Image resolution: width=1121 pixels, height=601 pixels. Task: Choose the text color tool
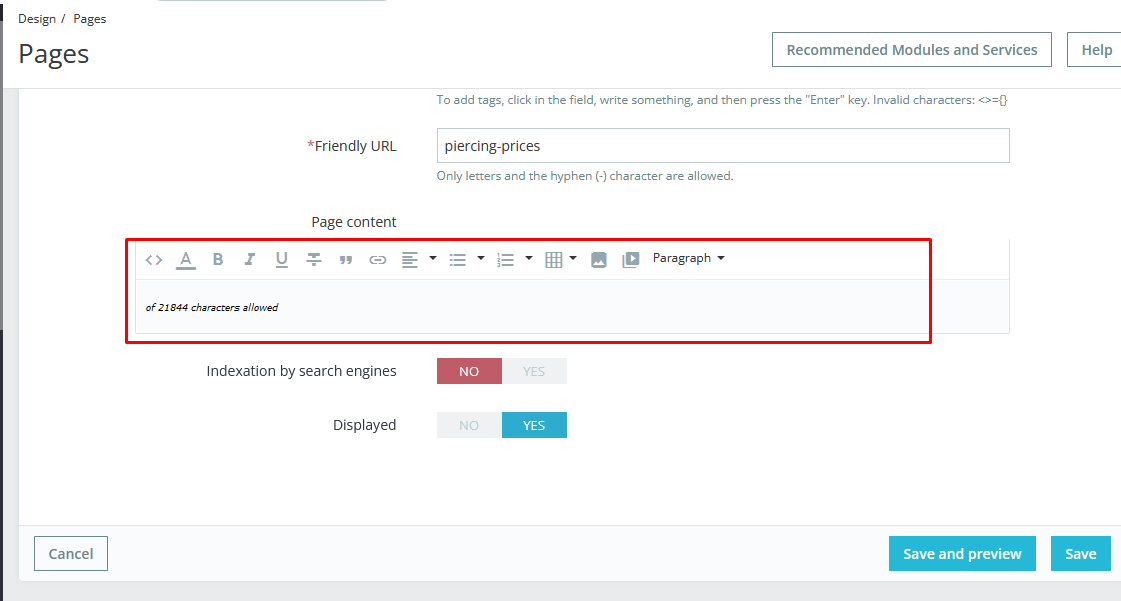coord(186,259)
